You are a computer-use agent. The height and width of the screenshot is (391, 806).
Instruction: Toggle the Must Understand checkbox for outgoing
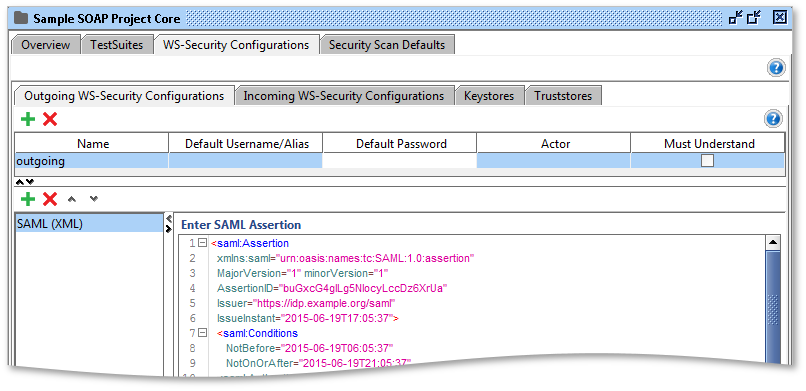click(x=708, y=161)
